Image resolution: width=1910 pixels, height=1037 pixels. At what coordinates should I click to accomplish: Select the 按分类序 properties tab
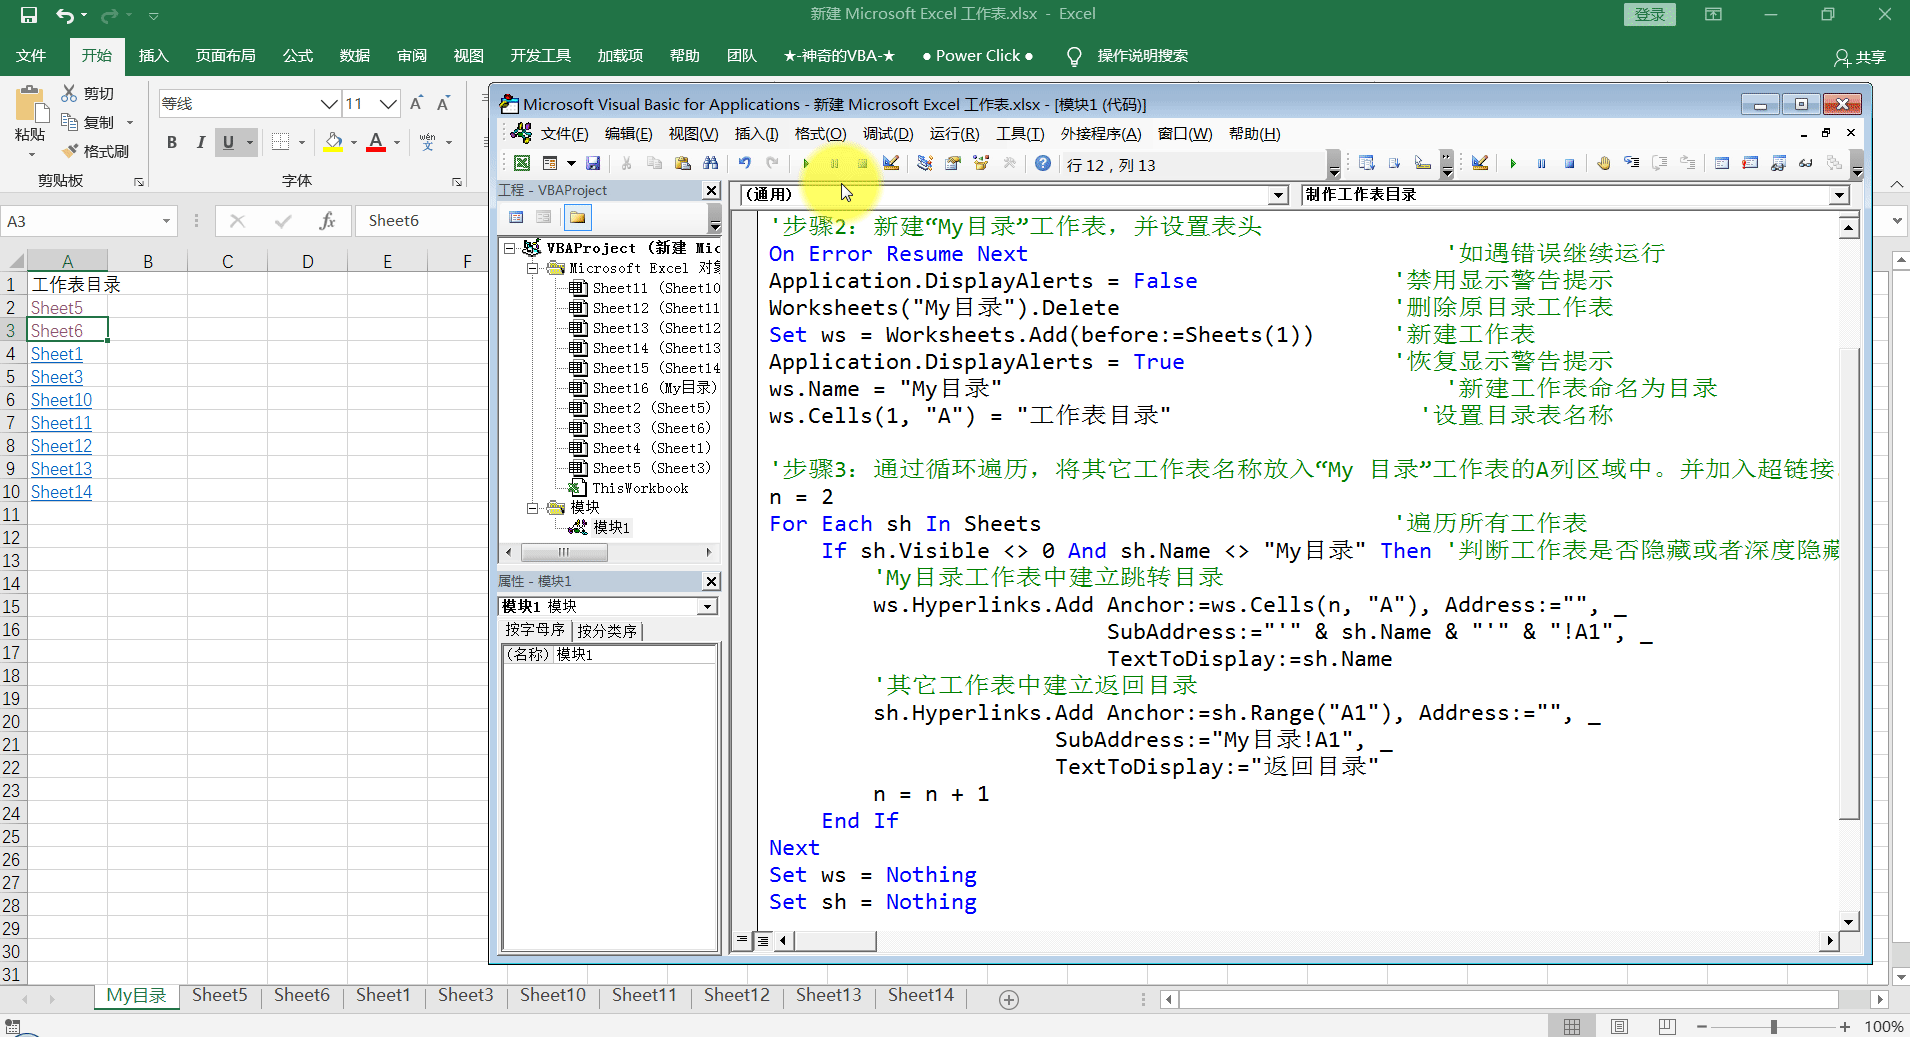click(607, 631)
